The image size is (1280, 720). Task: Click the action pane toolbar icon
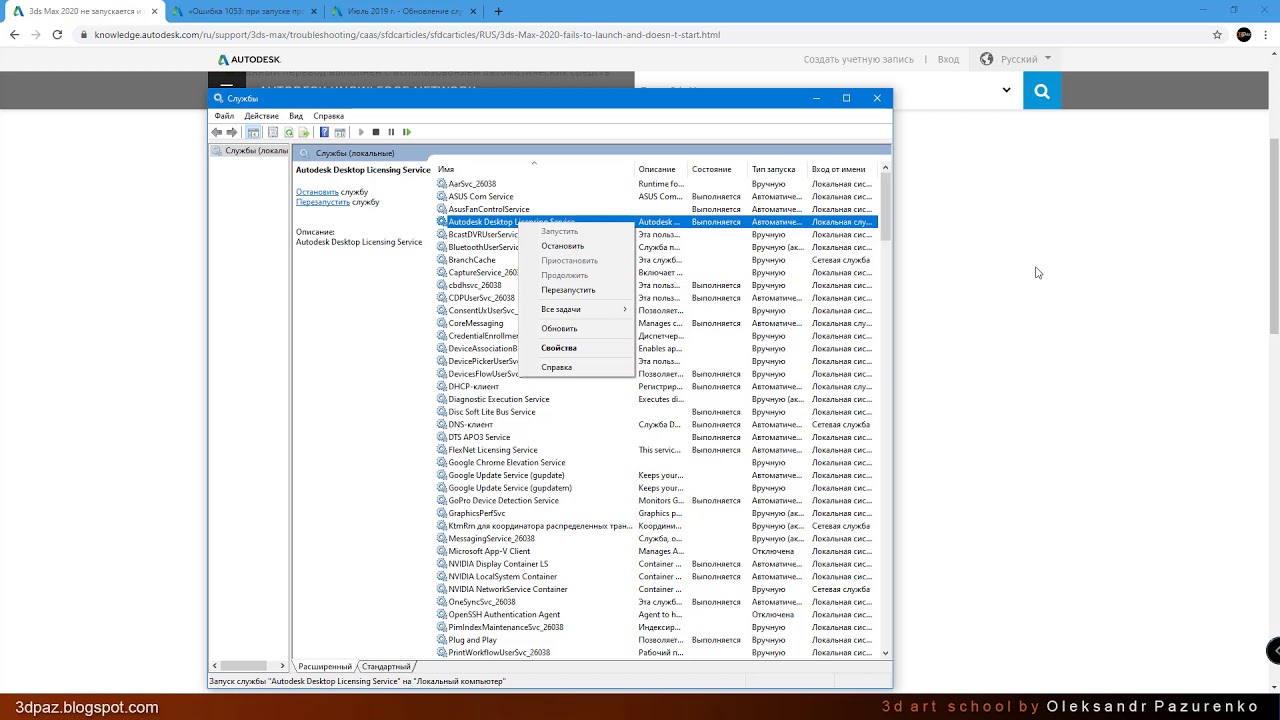340,132
